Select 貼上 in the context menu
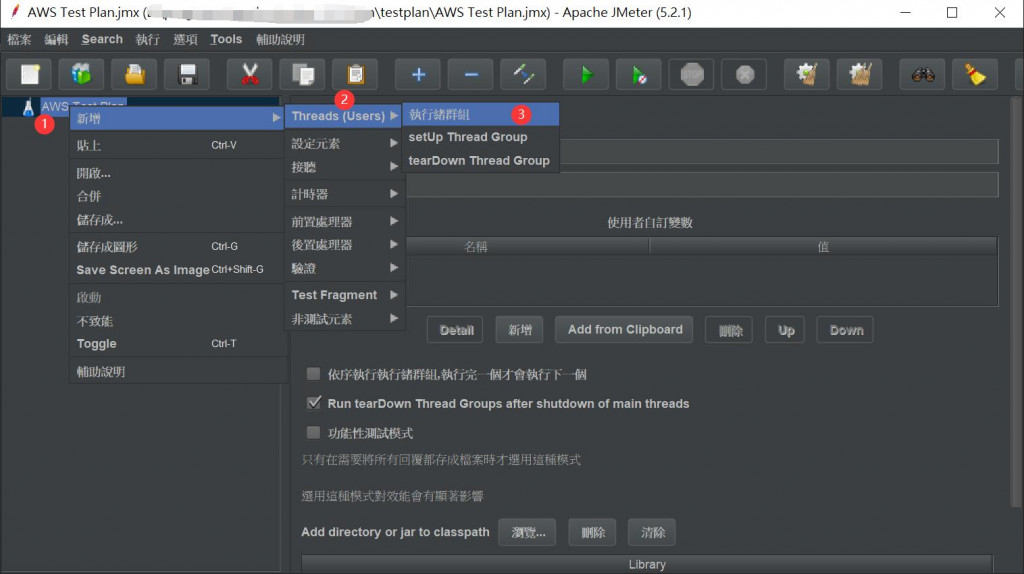The image size is (1024, 574). (x=177, y=145)
